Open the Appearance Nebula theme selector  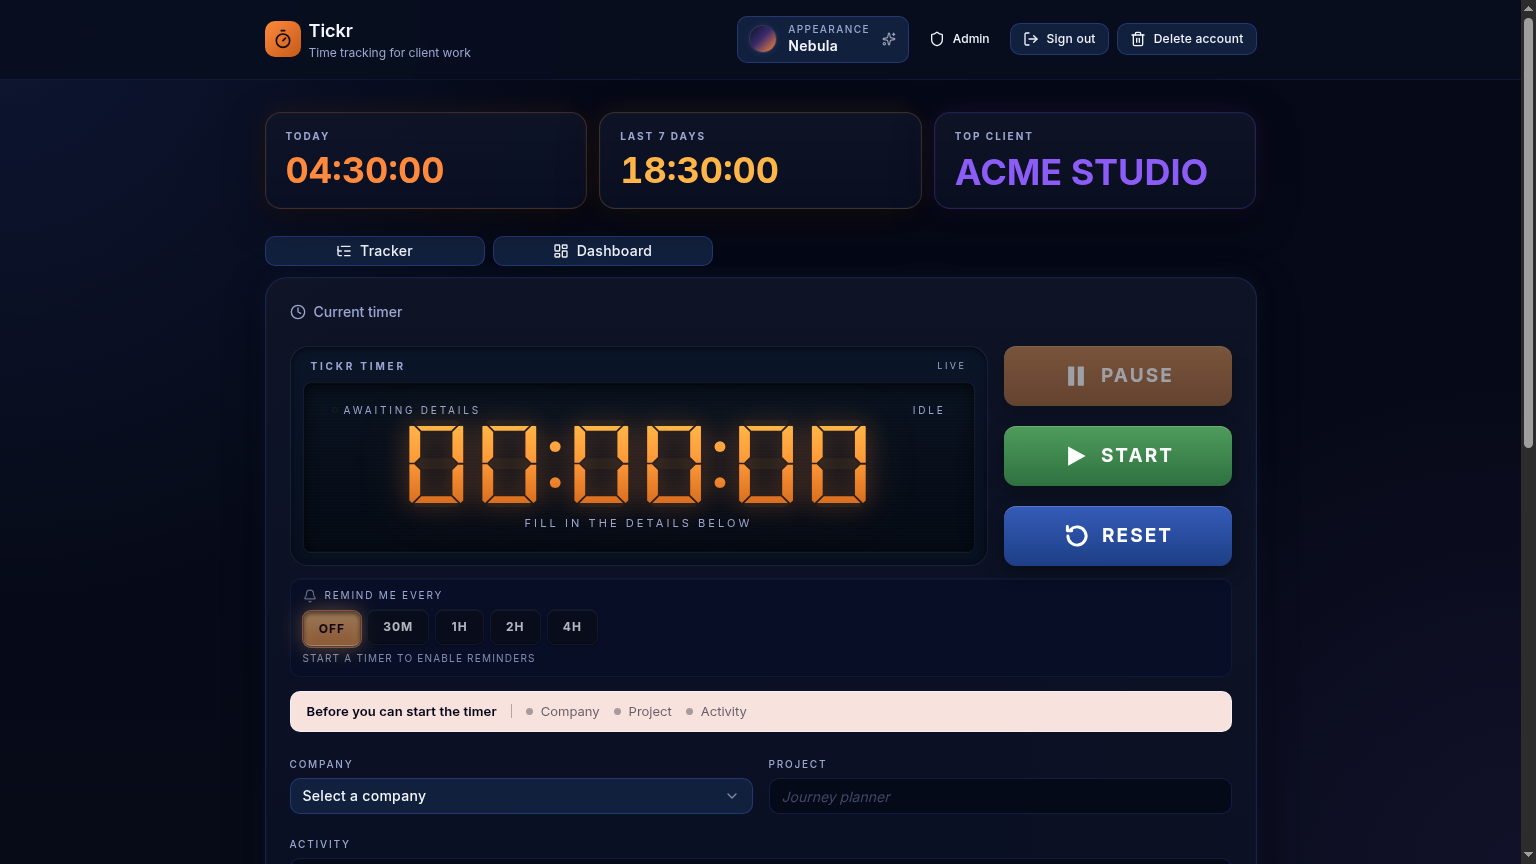[x=823, y=39]
